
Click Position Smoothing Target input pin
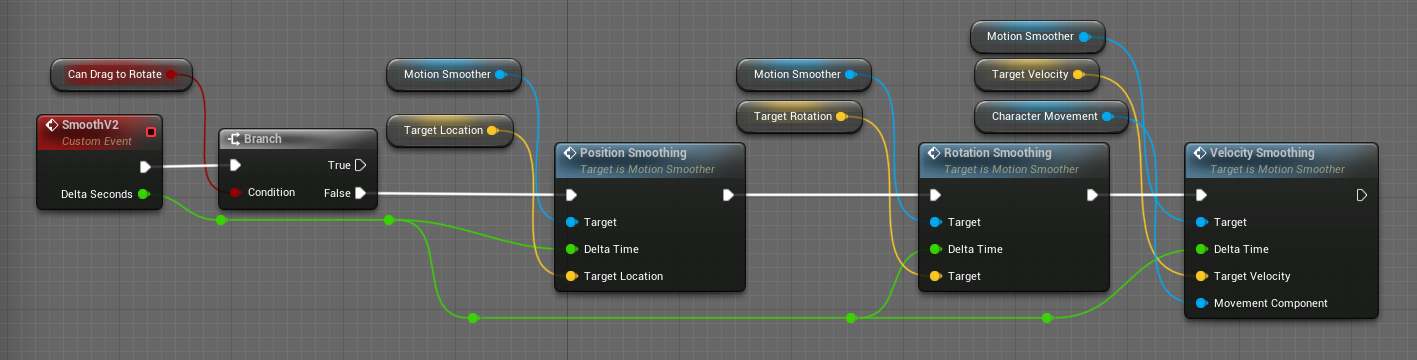click(x=571, y=222)
